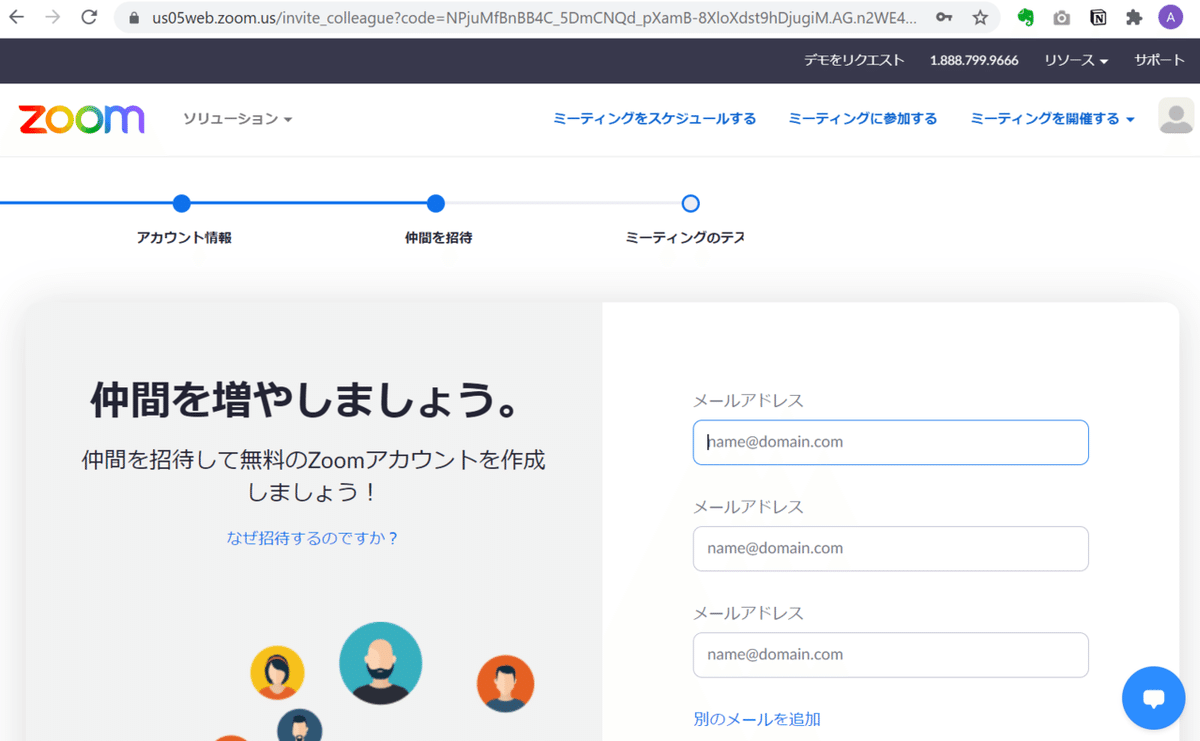Click デモをリクエスト link
The image size is (1200, 741).
[854, 60]
